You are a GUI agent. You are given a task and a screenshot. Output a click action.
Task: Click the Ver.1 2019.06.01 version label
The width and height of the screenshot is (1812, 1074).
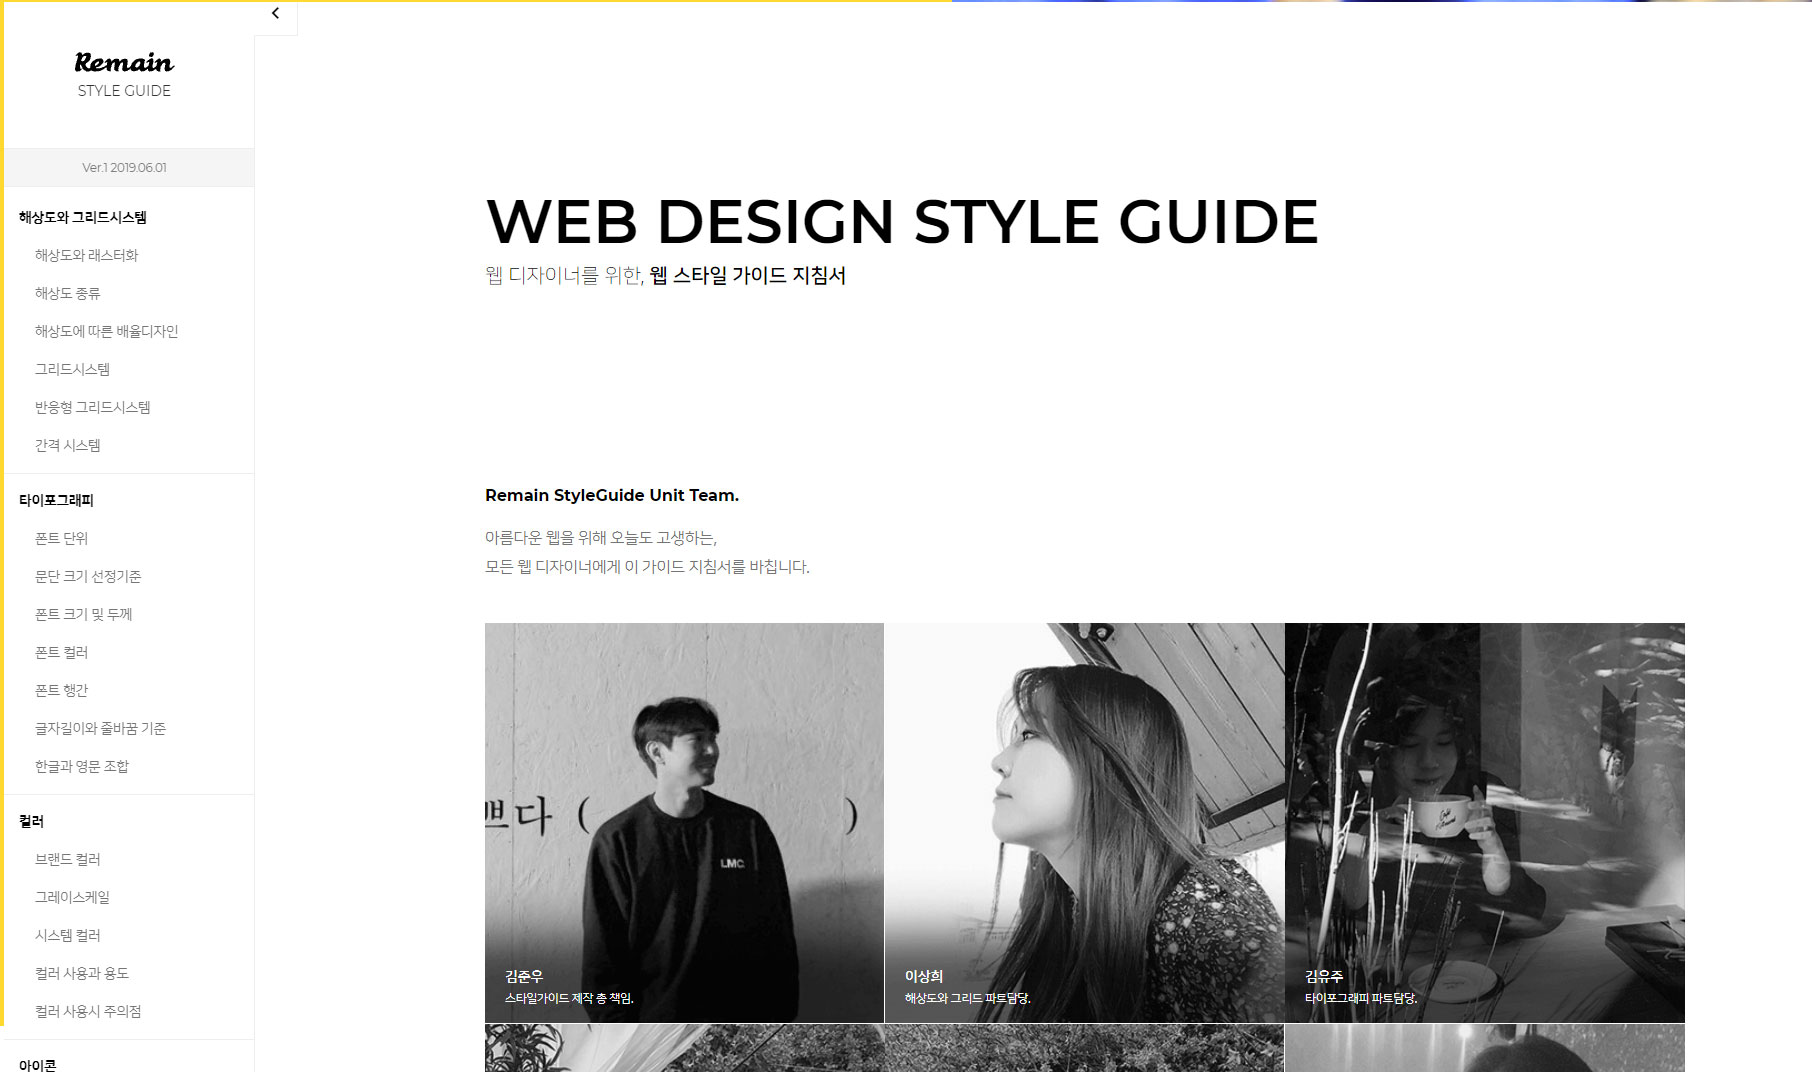tap(125, 167)
